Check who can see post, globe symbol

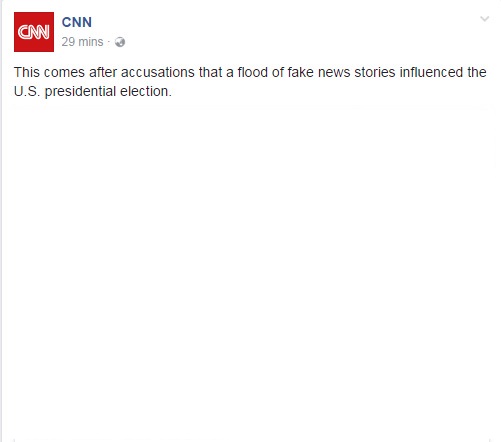(x=120, y=42)
